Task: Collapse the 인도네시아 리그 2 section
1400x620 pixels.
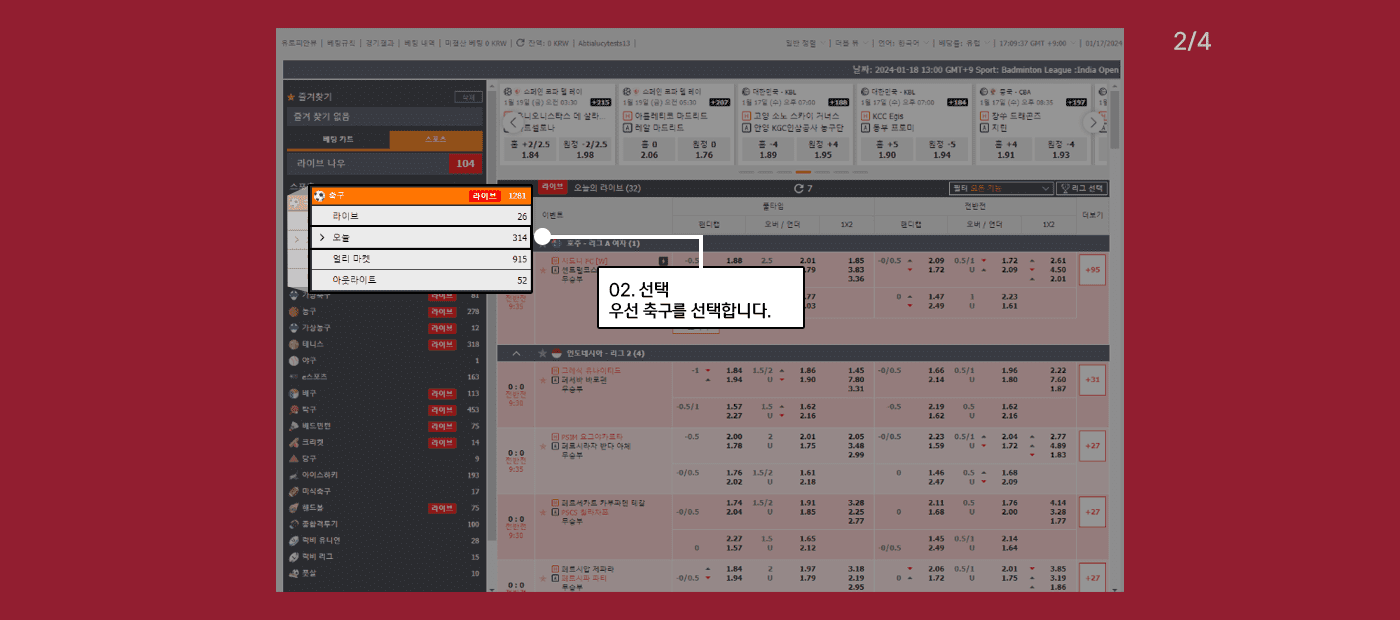Action: click(516, 353)
